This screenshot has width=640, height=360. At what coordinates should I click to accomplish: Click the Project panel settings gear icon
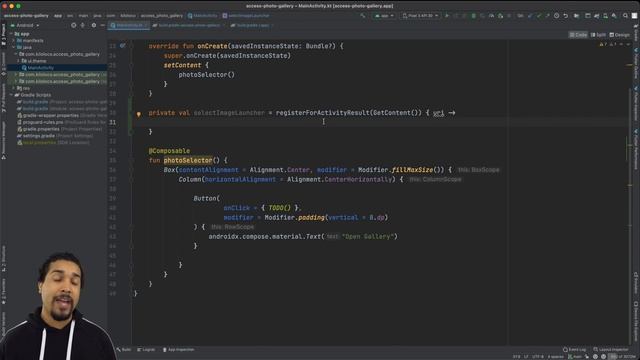click(93, 25)
